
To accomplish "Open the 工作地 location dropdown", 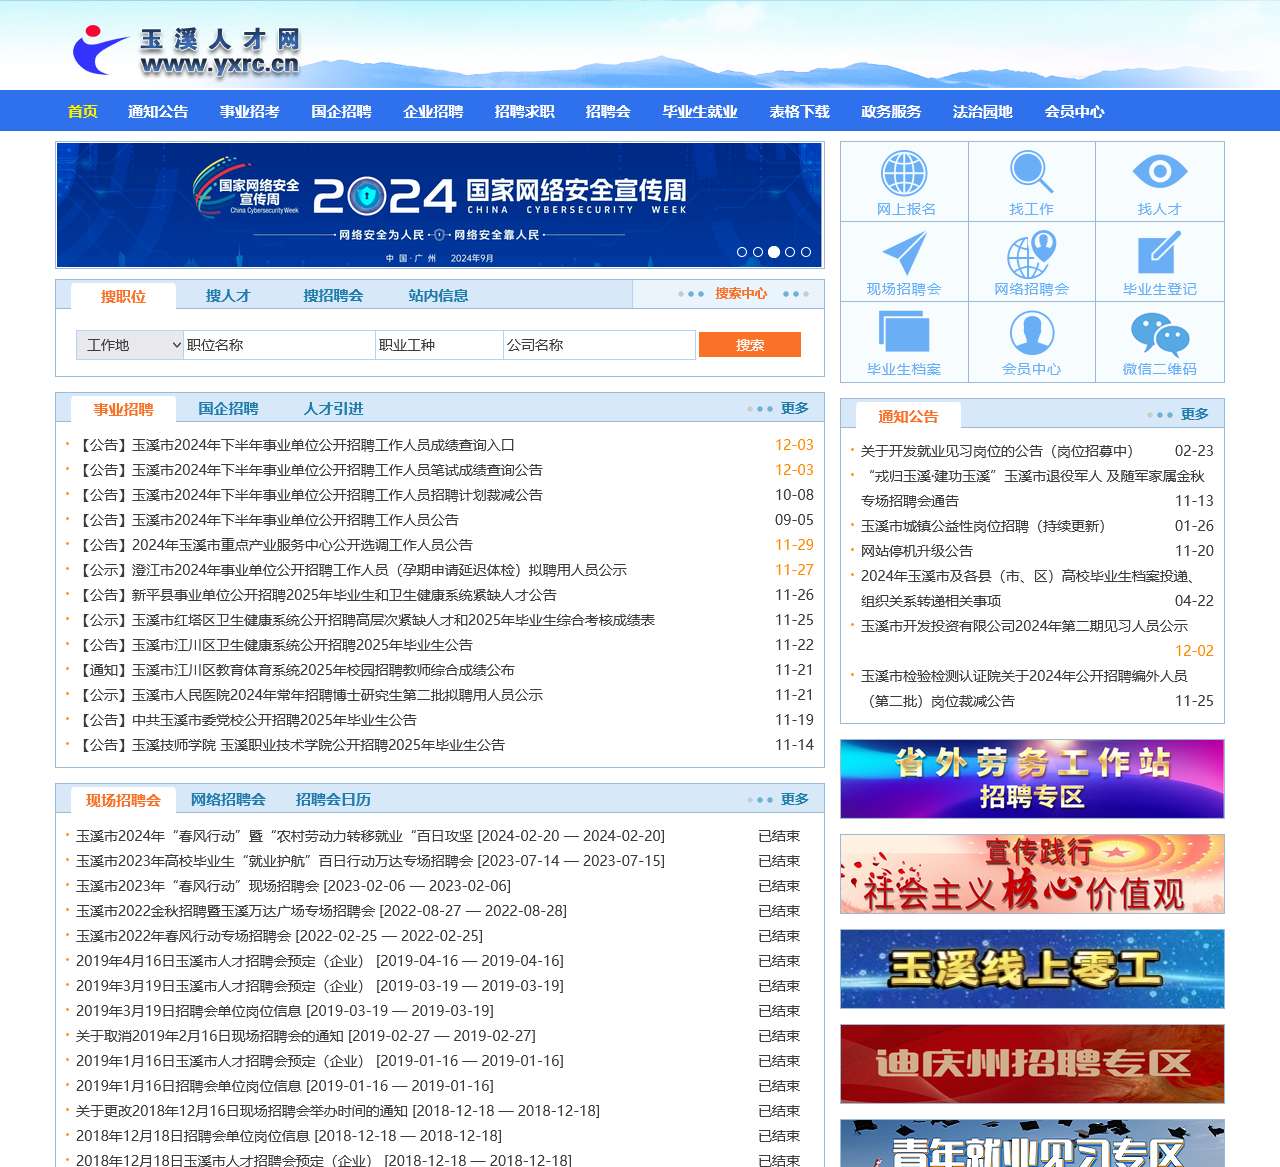I will (x=129, y=344).
